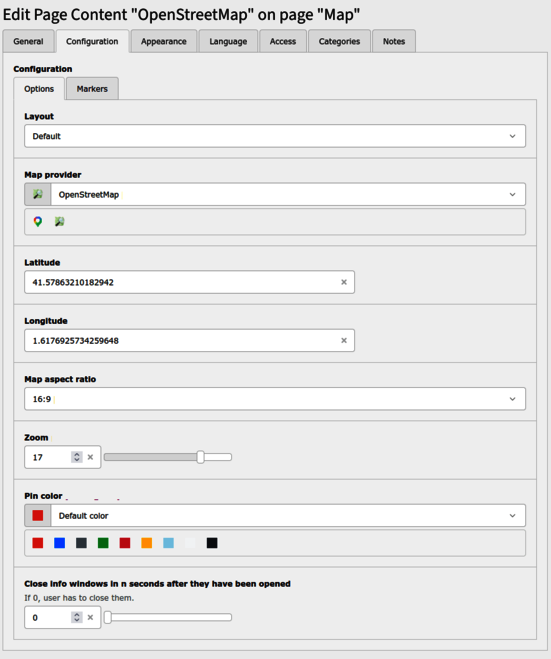Open the Access tab
The image size is (551, 659).
pyautogui.click(x=283, y=41)
